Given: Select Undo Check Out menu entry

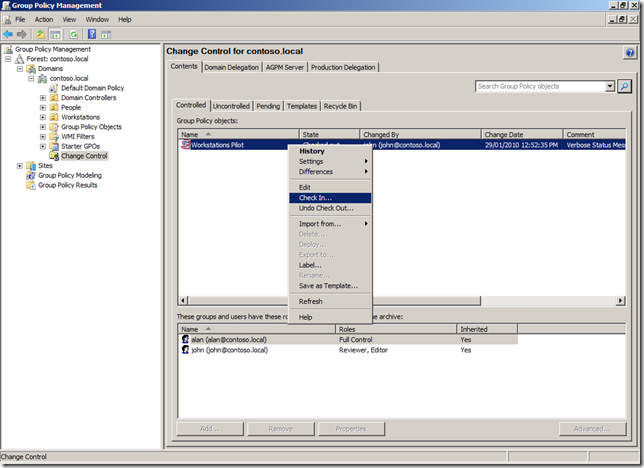Looking at the screenshot, I should [x=326, y=208].
